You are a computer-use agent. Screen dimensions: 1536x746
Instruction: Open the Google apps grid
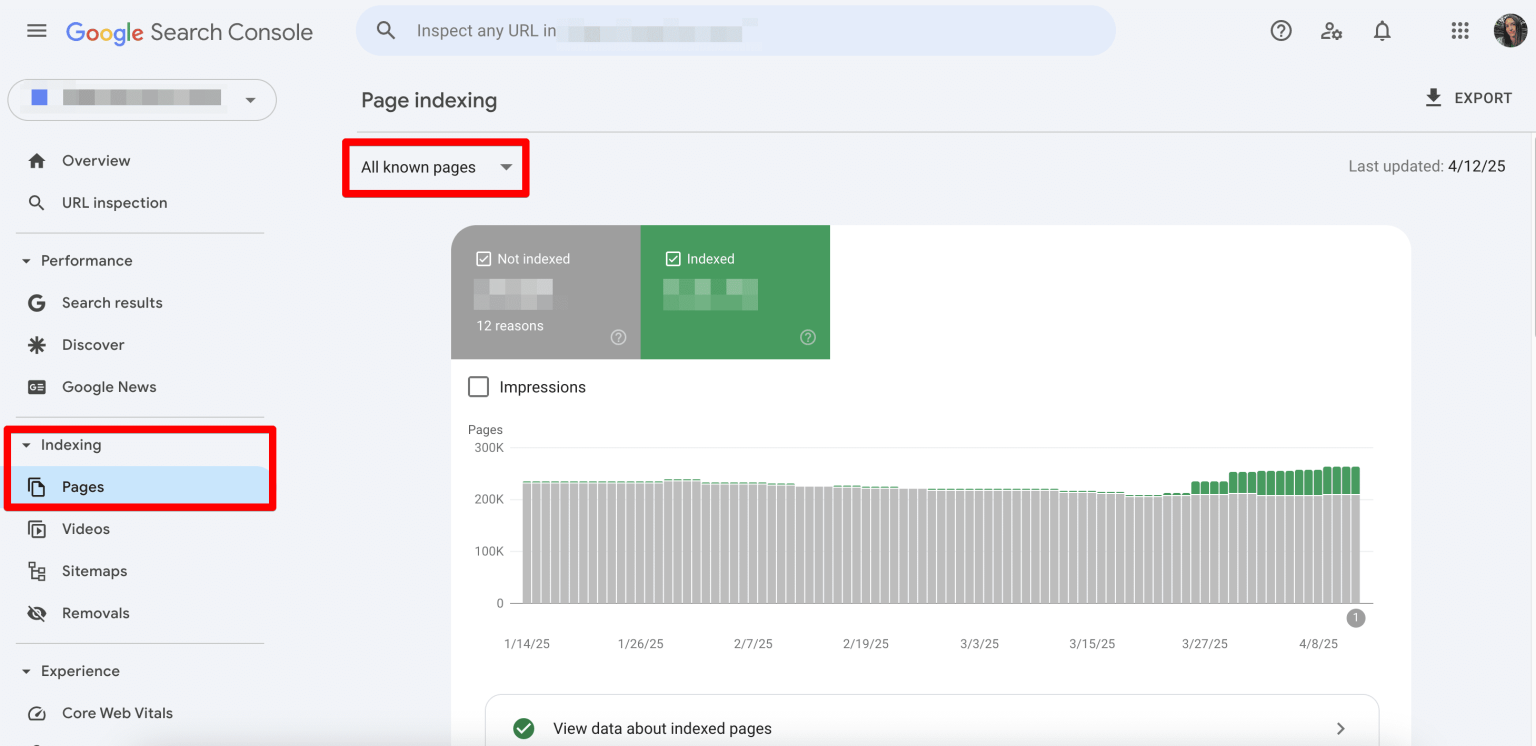(1459, 31)
